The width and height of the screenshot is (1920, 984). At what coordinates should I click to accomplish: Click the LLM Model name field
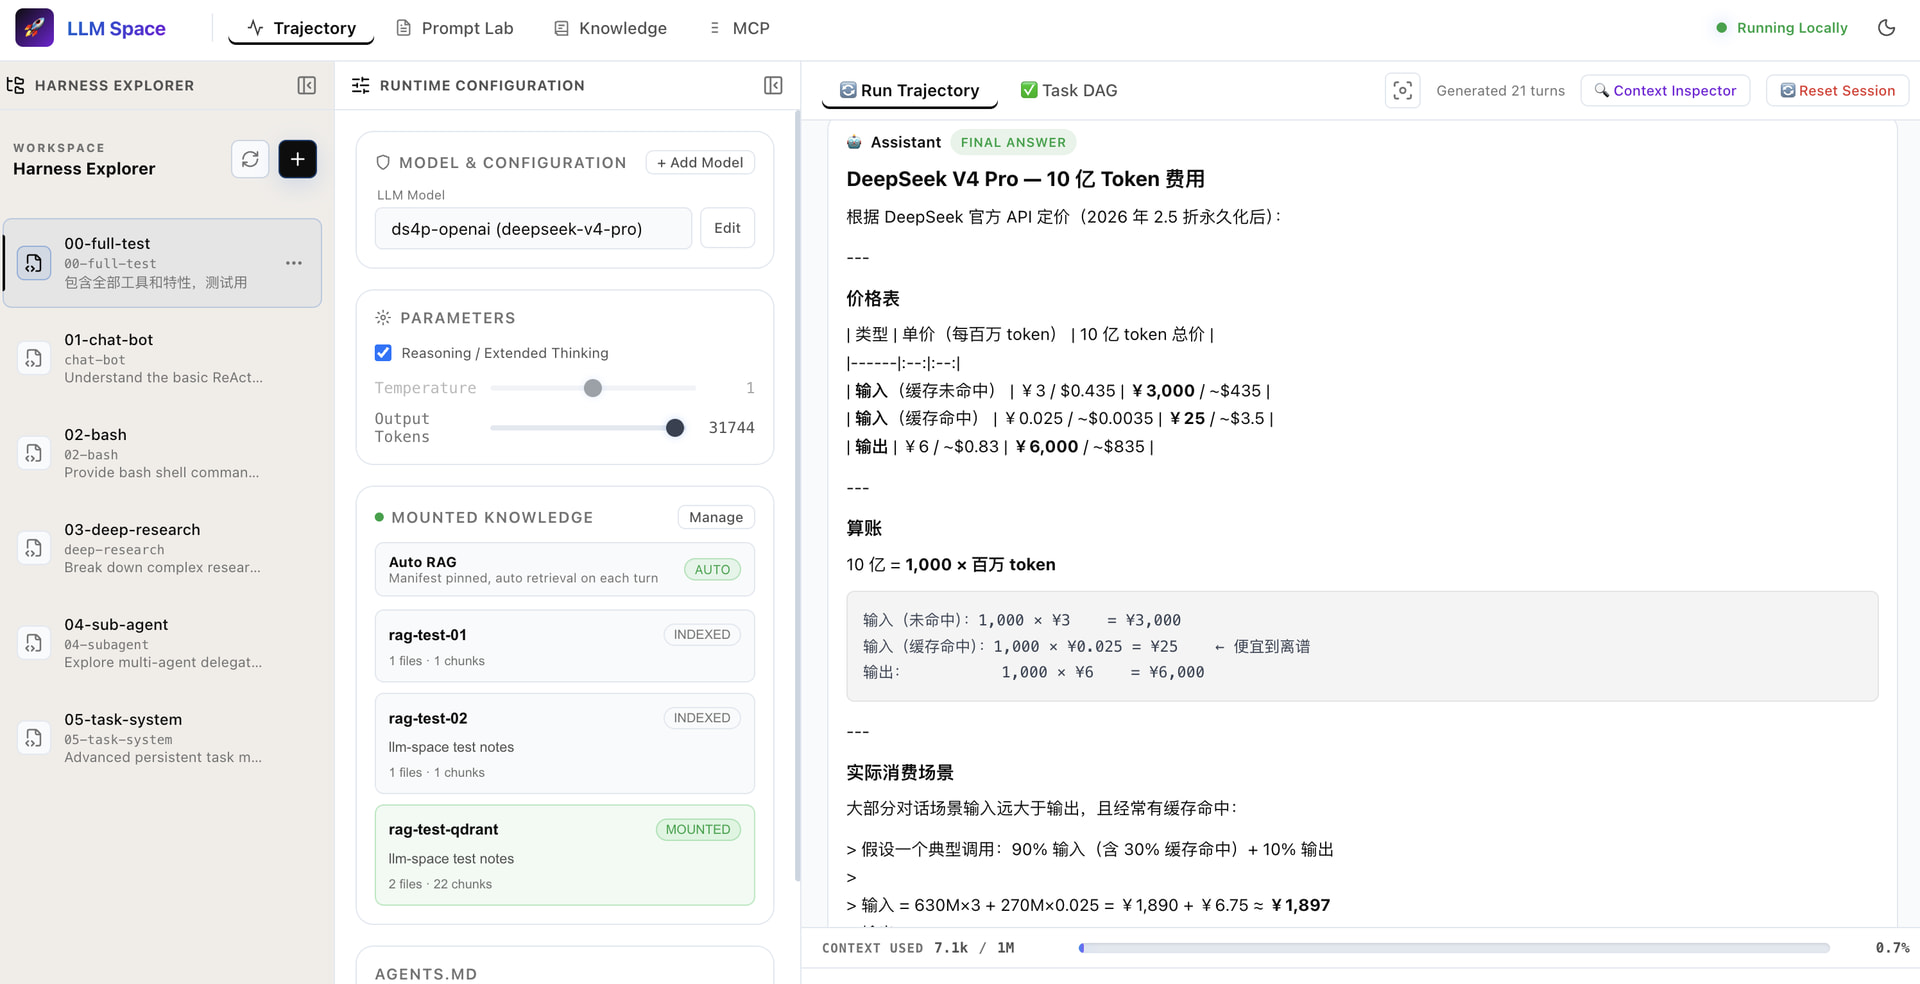[533, 229]
